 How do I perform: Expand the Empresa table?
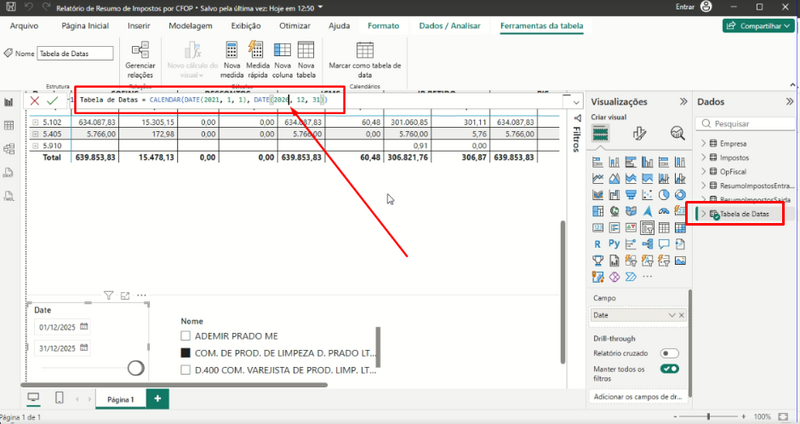704,143
